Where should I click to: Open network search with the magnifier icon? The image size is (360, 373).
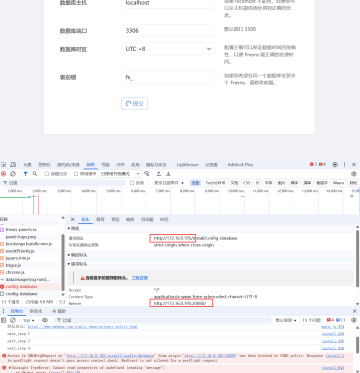click(35, 174)
